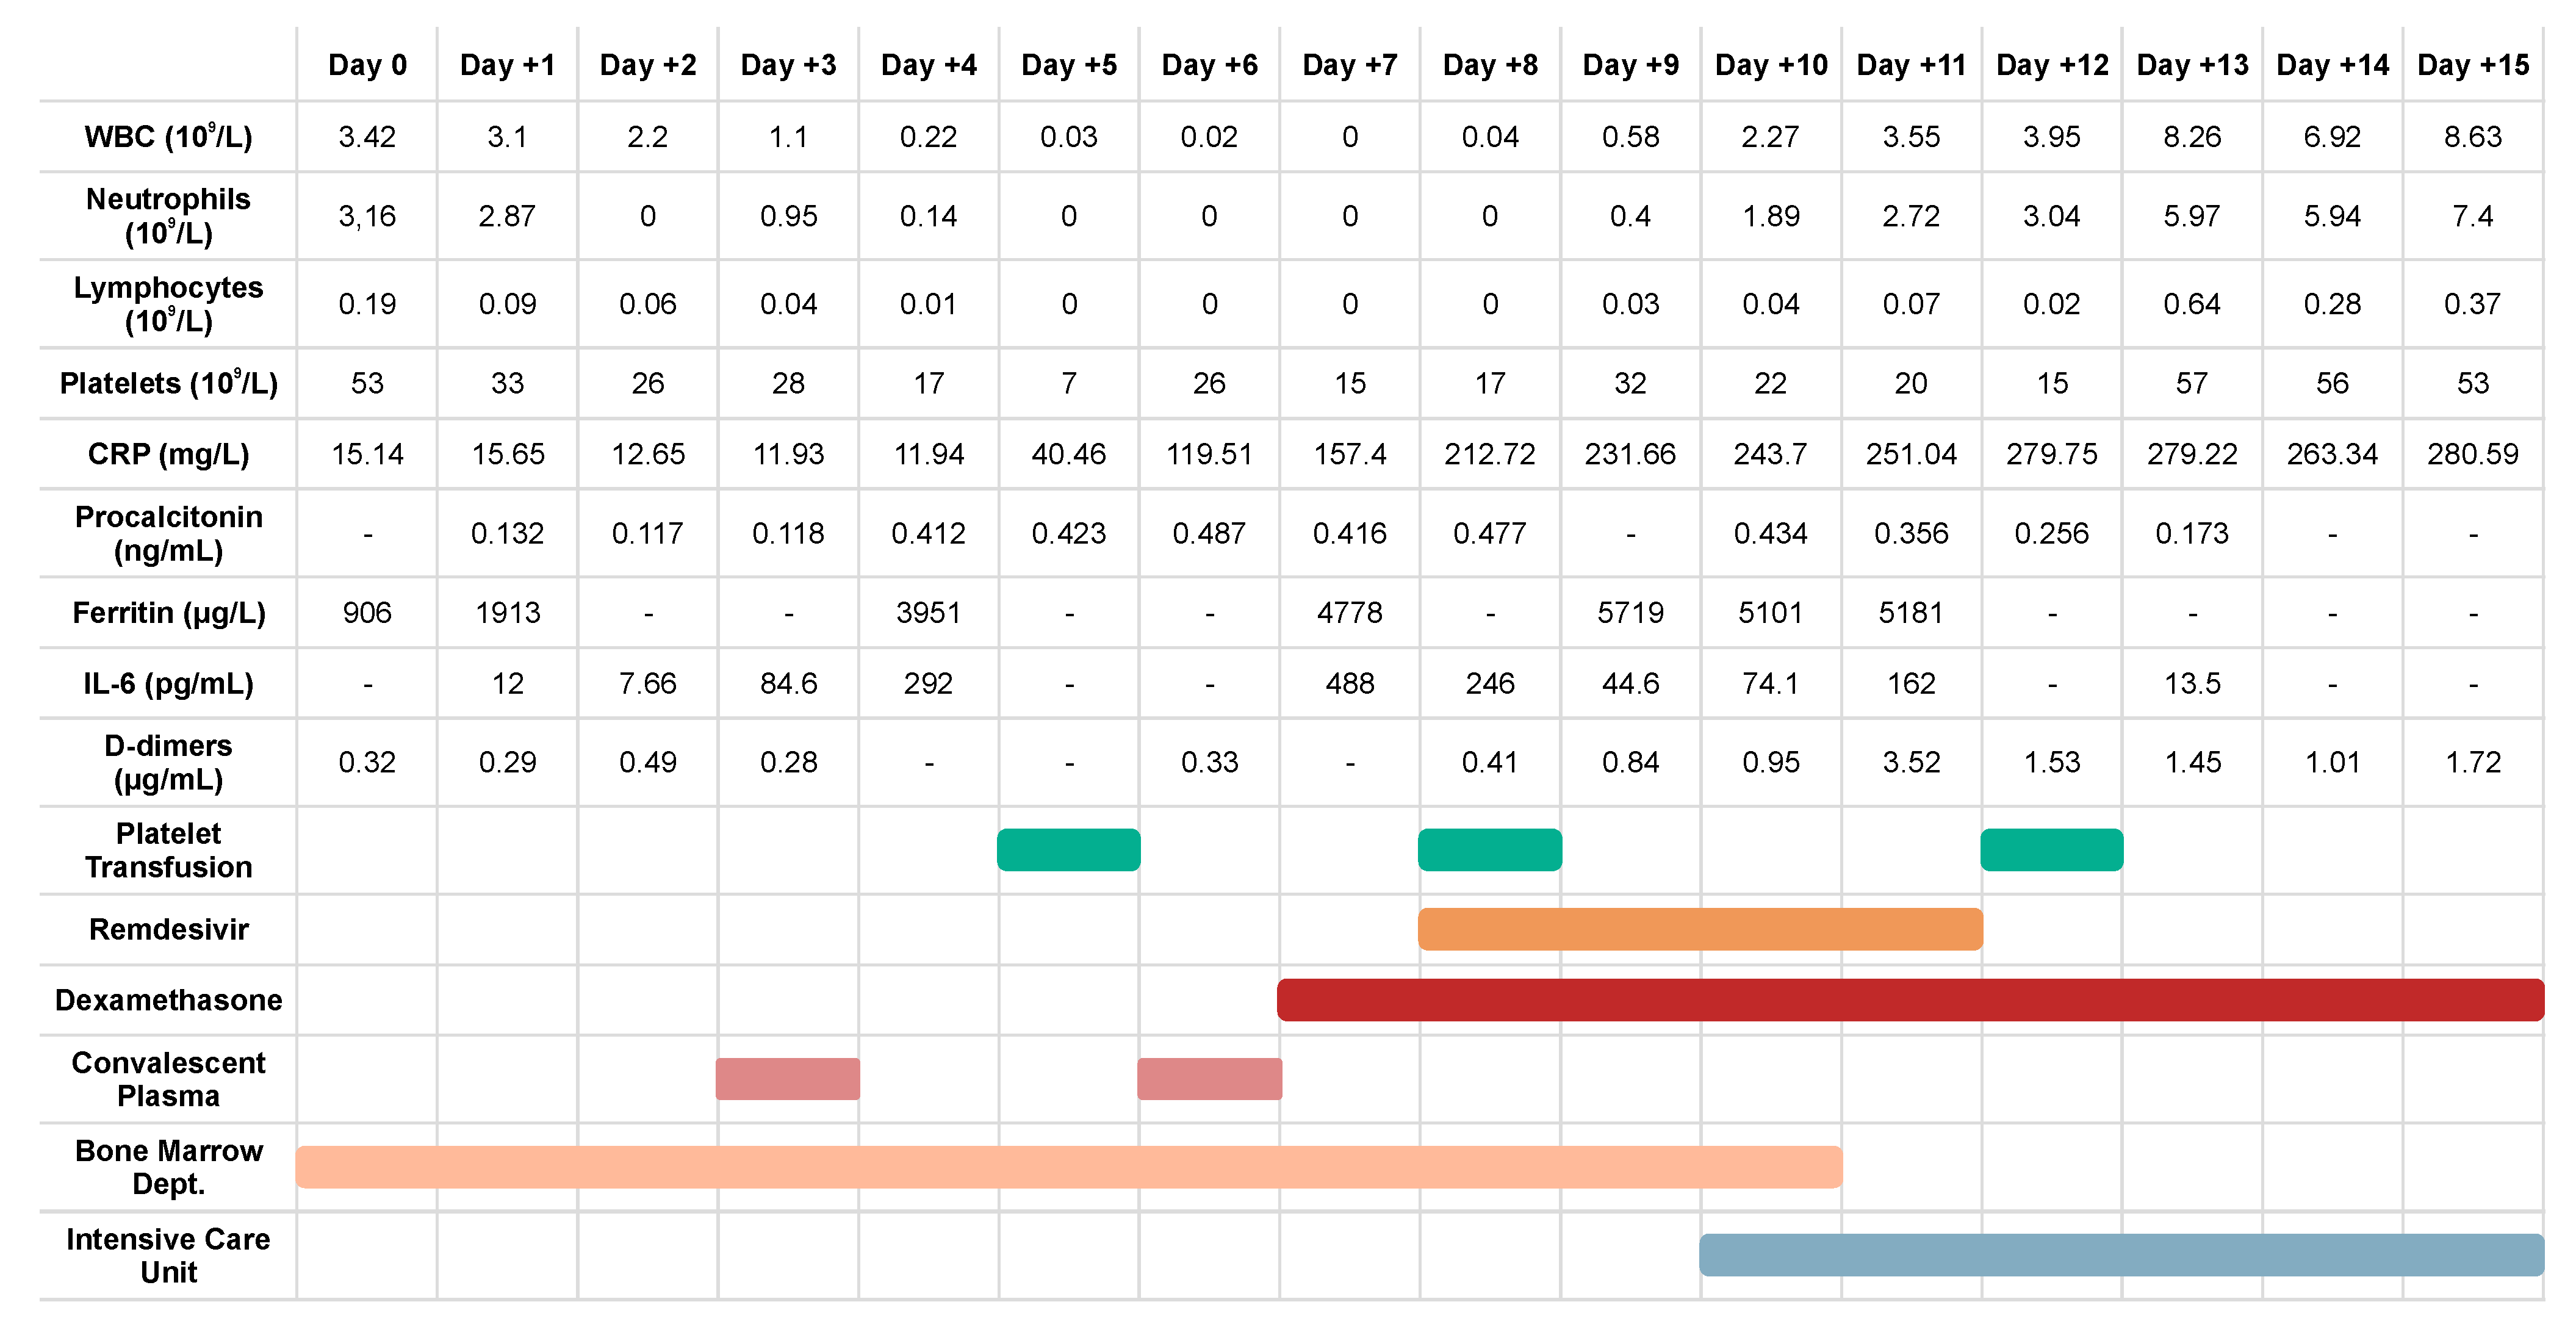Select the CRP value 280.59
Screen dimensions: 2576x1335
(x=2472, y=454)
